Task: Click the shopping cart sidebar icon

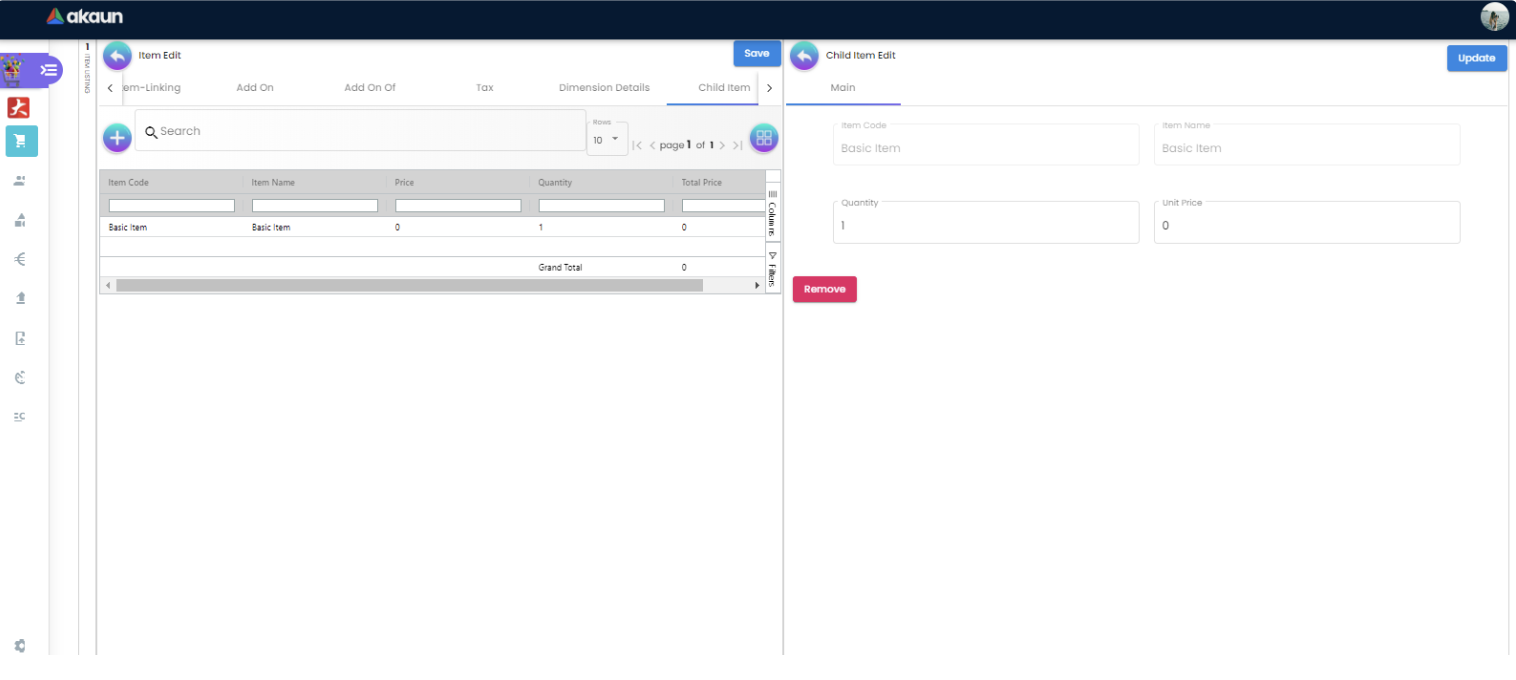Action: click(21, 142)
